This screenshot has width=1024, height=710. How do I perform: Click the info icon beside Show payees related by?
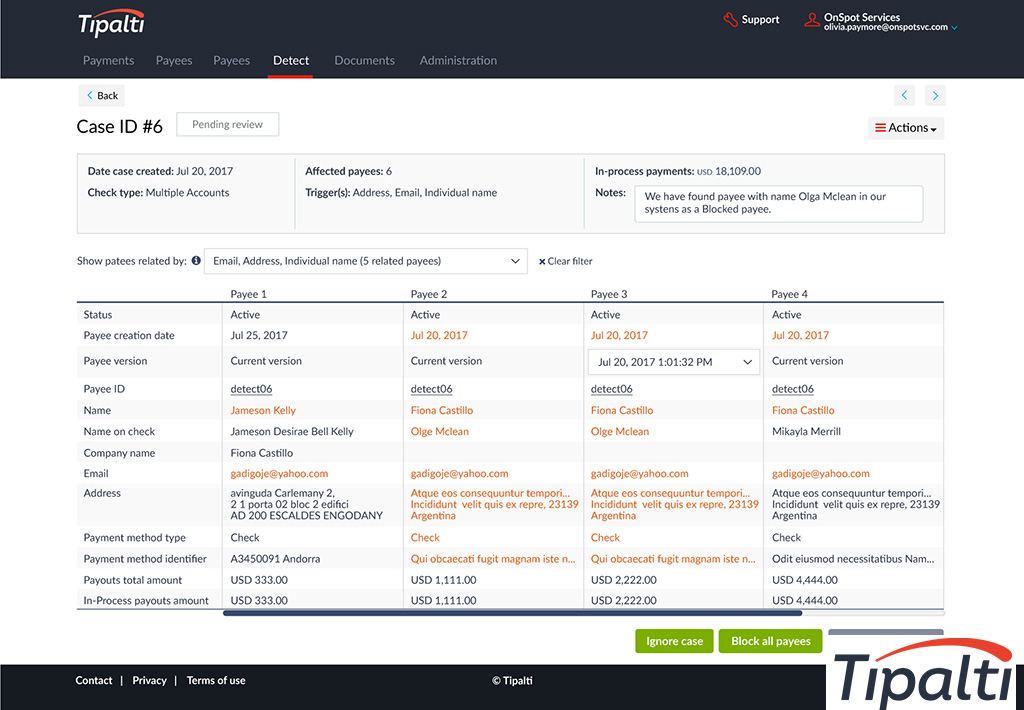[196, 261]
